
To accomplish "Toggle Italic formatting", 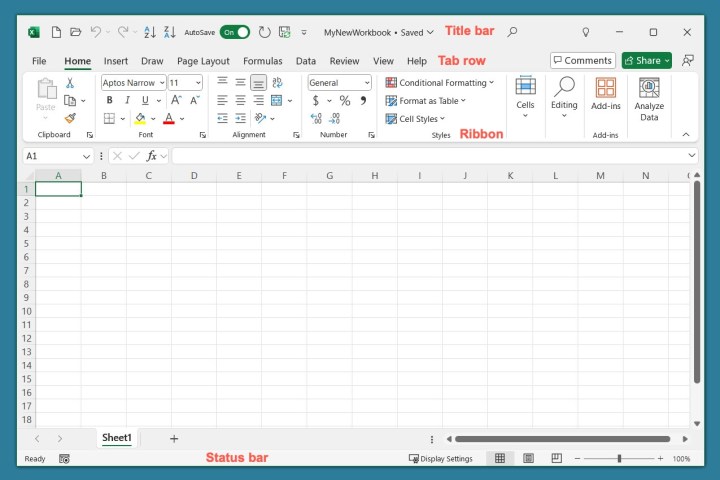I will [x=127, y=101].
